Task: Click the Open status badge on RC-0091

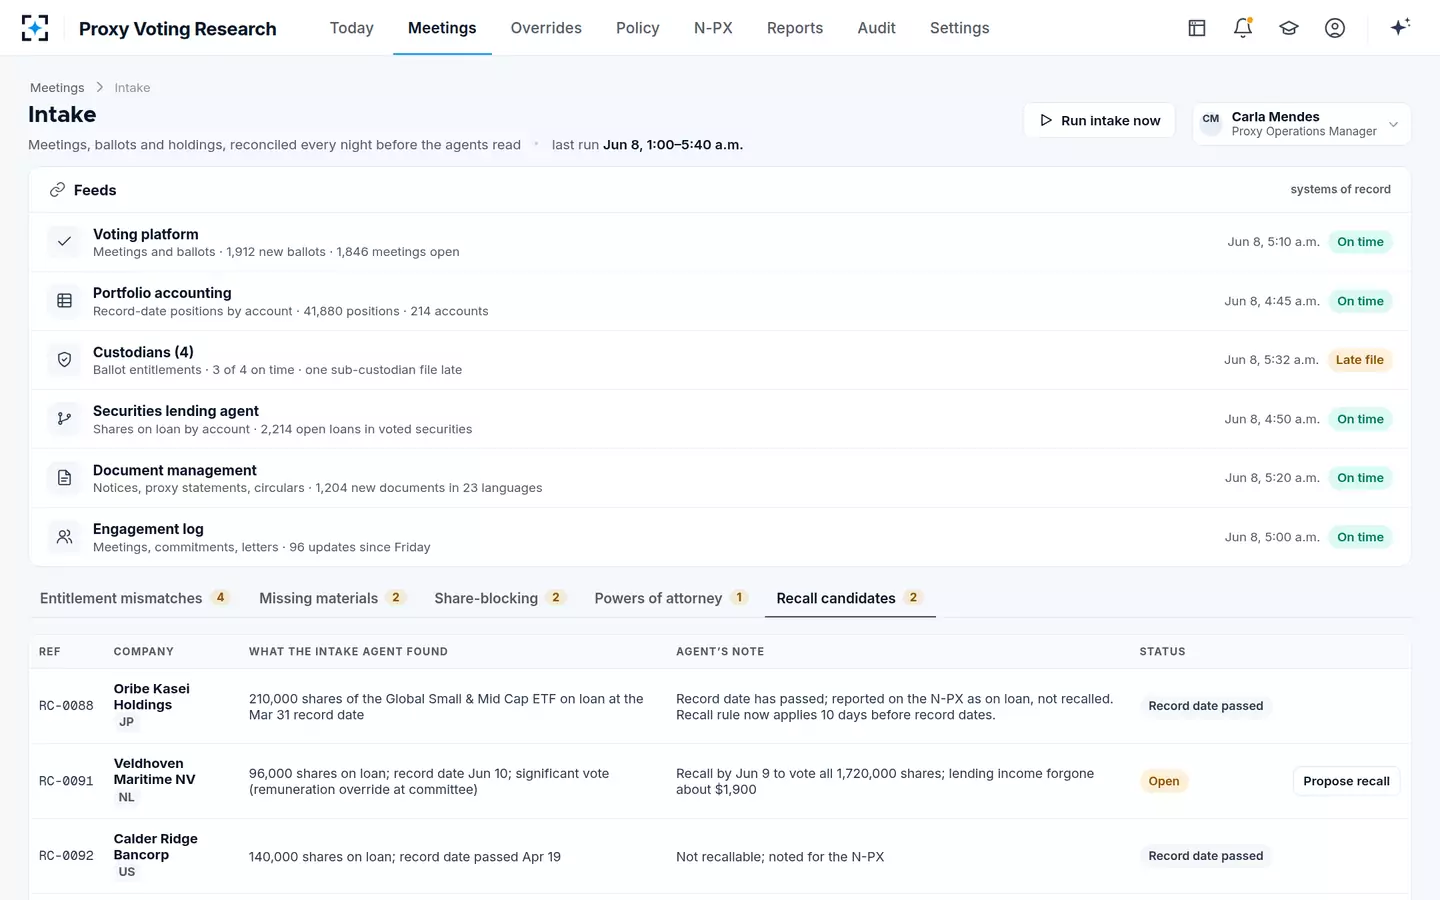Action: coord(1163,781)
